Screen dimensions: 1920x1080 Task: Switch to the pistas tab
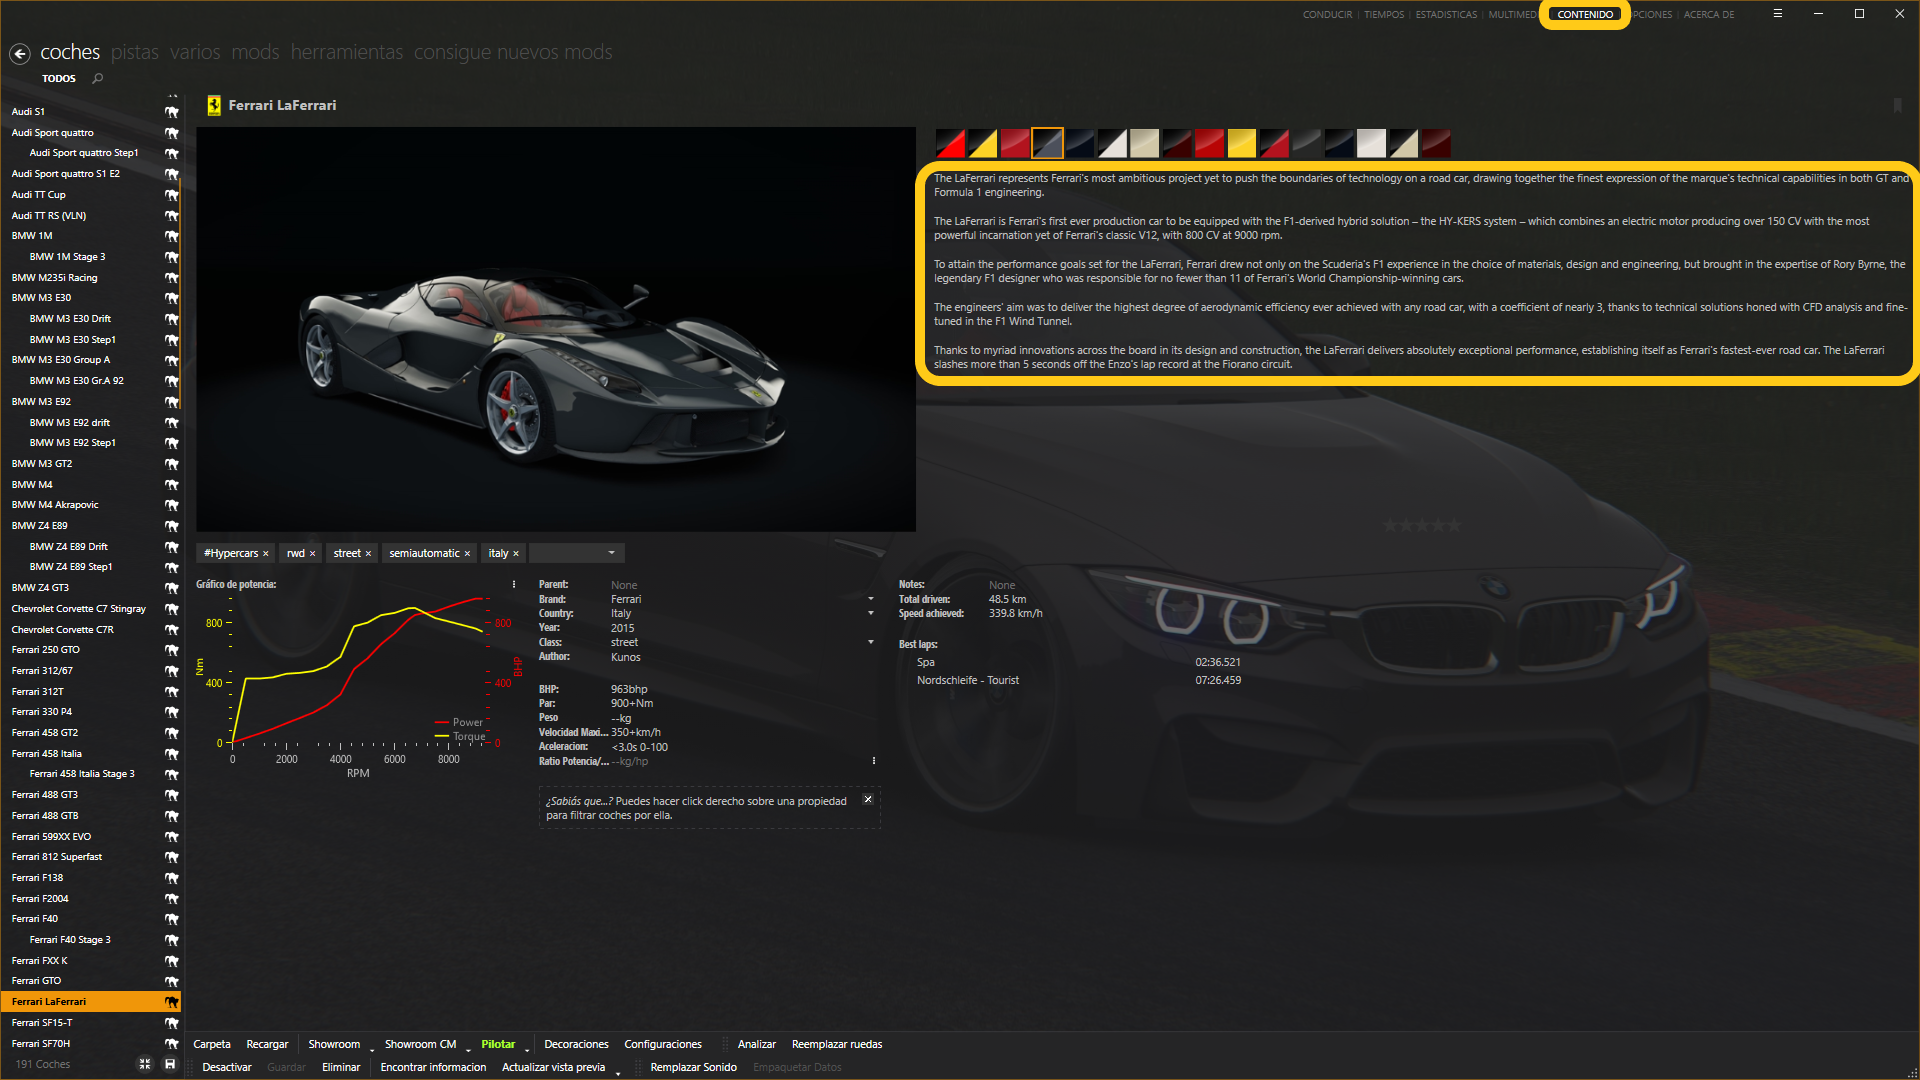[x=134, y=52]
